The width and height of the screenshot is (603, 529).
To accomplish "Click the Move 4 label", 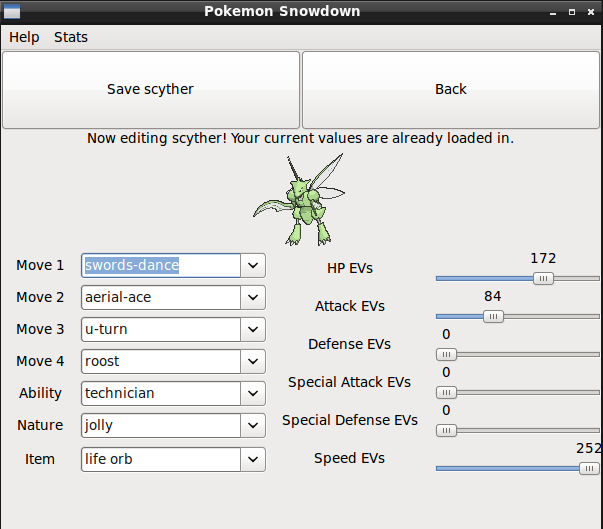I will [x=40, y=361].
